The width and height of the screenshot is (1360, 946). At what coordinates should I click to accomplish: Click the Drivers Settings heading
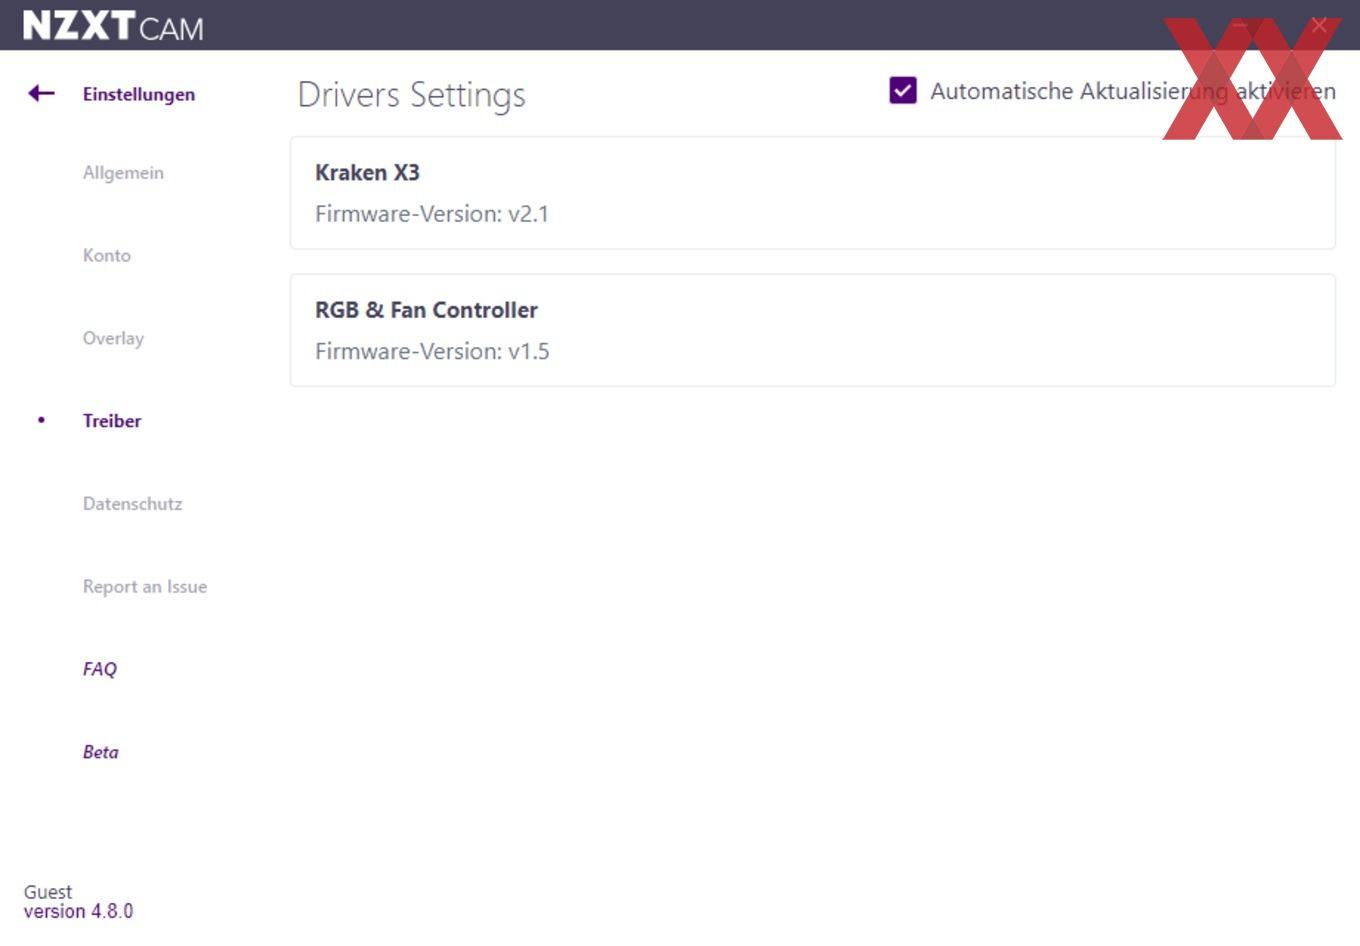[x=412, y=95]
